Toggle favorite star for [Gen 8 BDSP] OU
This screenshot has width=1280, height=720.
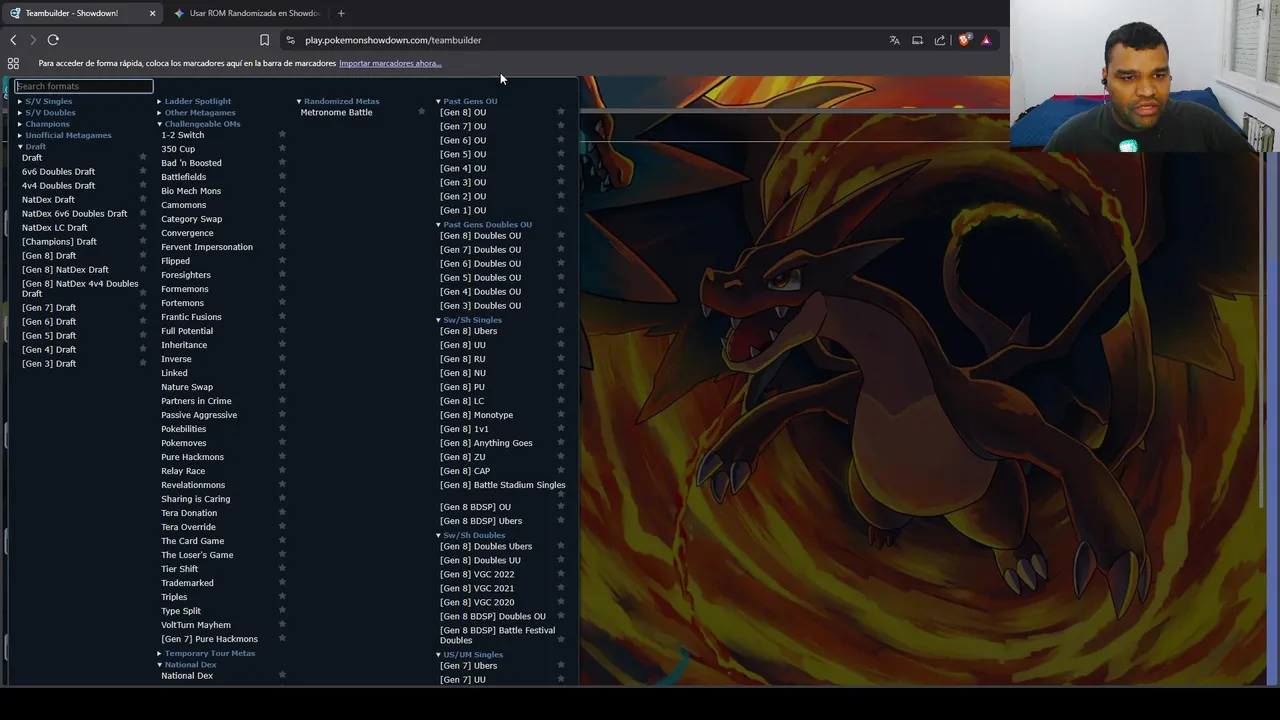(561, 506)
